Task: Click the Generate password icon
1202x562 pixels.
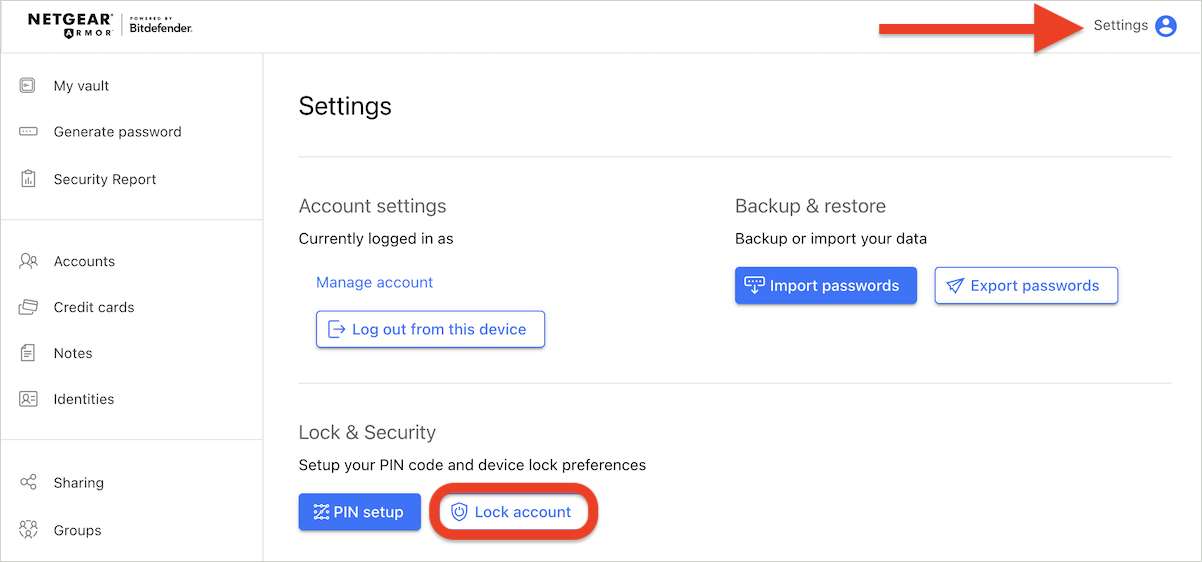Action: 28,132
